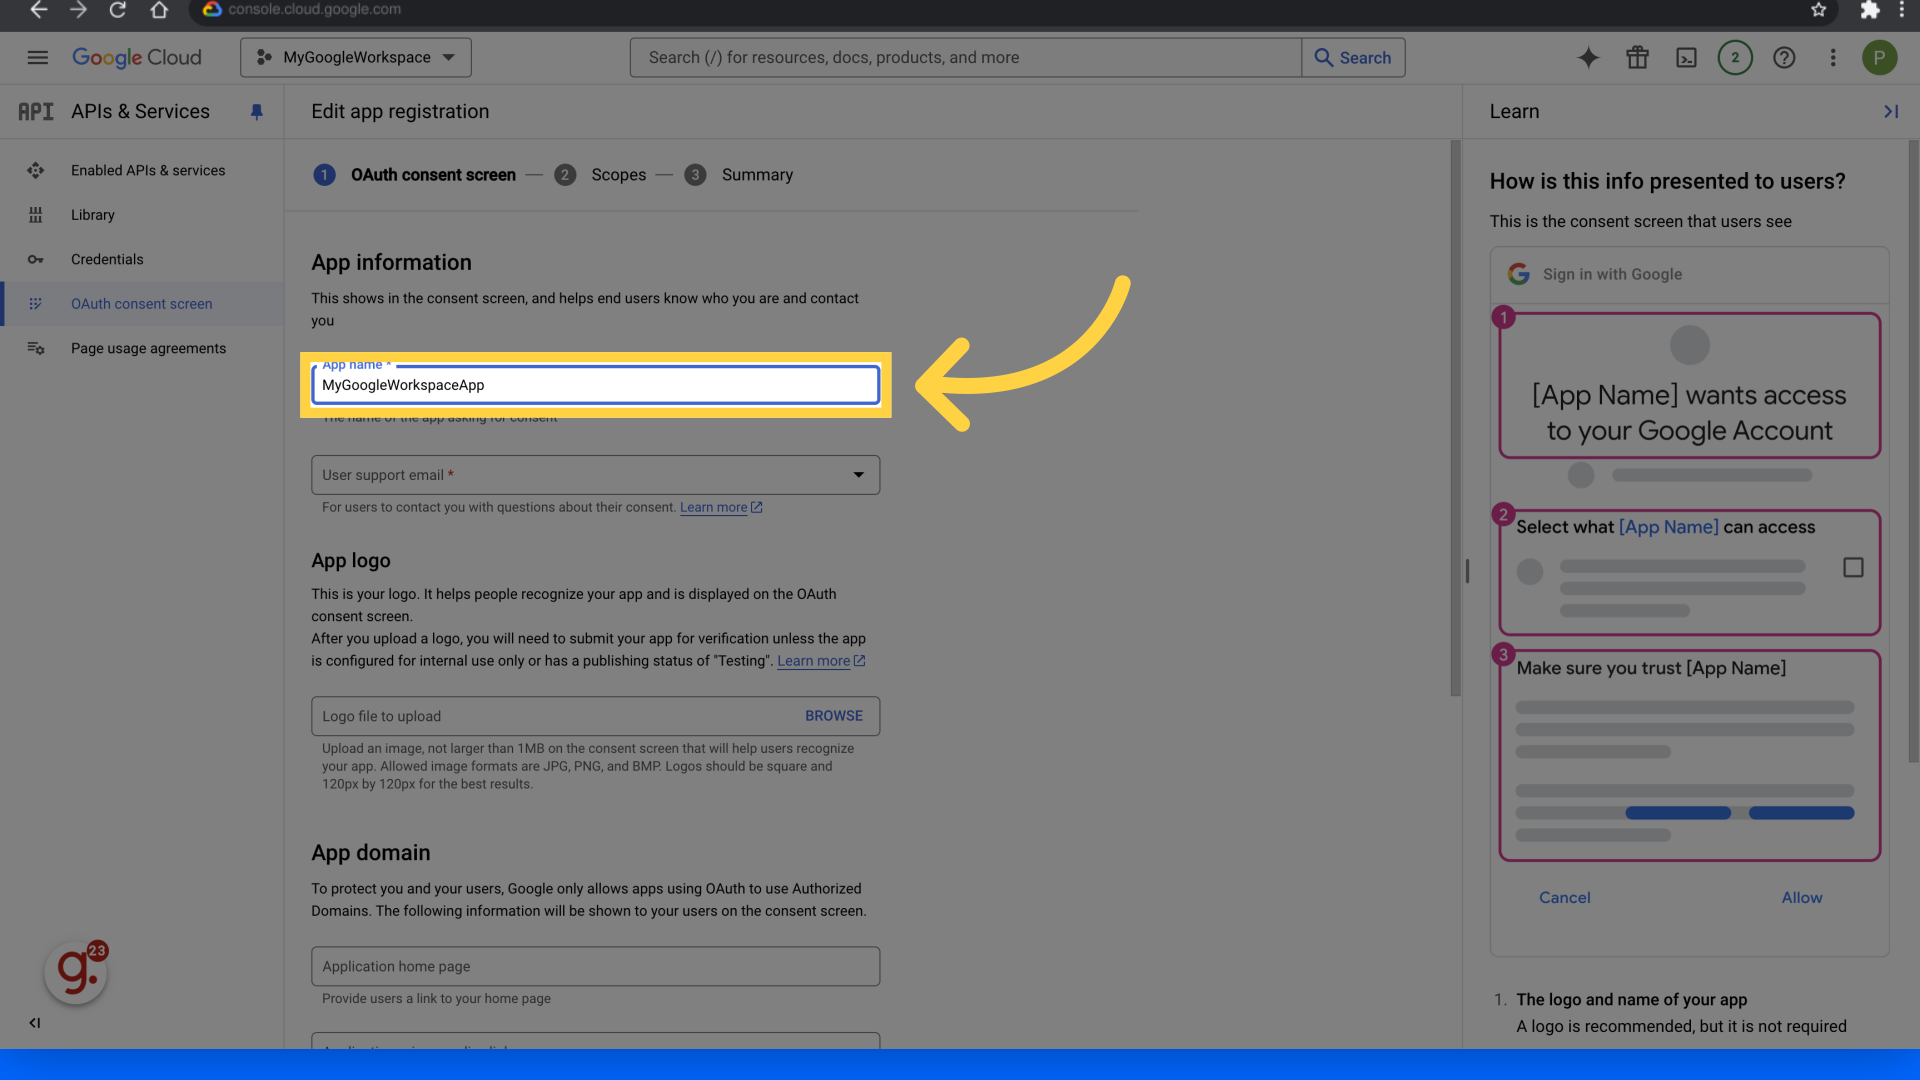Open the help question mark icon
The image size is (1920, 1080).
[1784, 58]
